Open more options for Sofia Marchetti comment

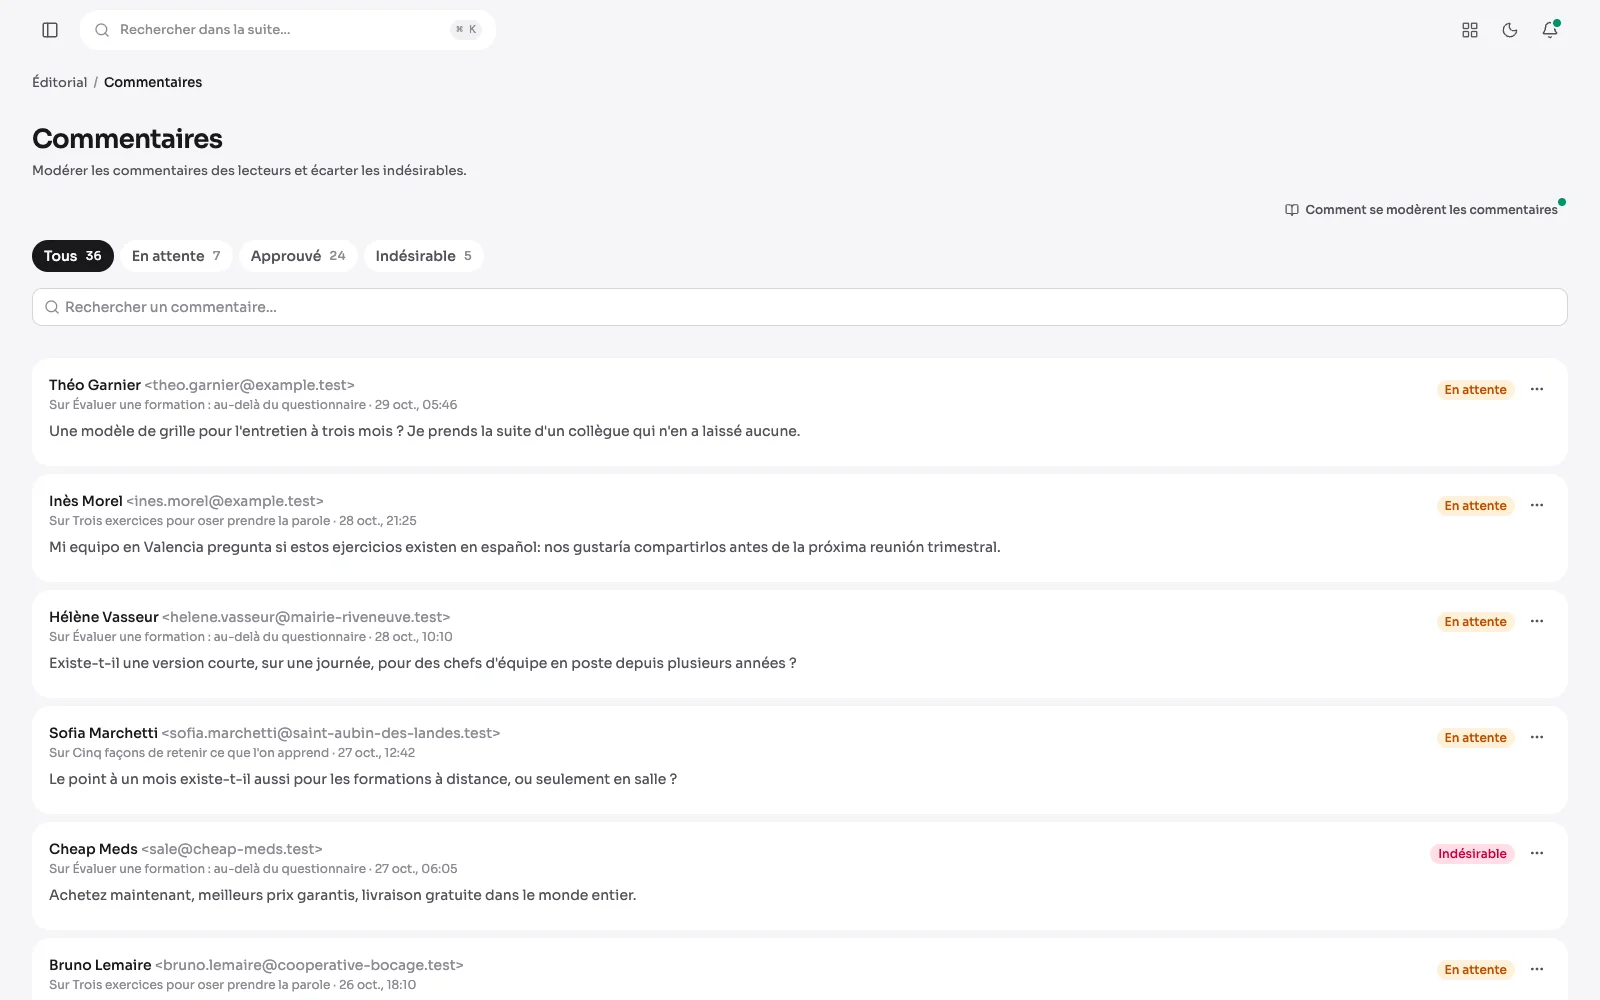pos(1537,737)
